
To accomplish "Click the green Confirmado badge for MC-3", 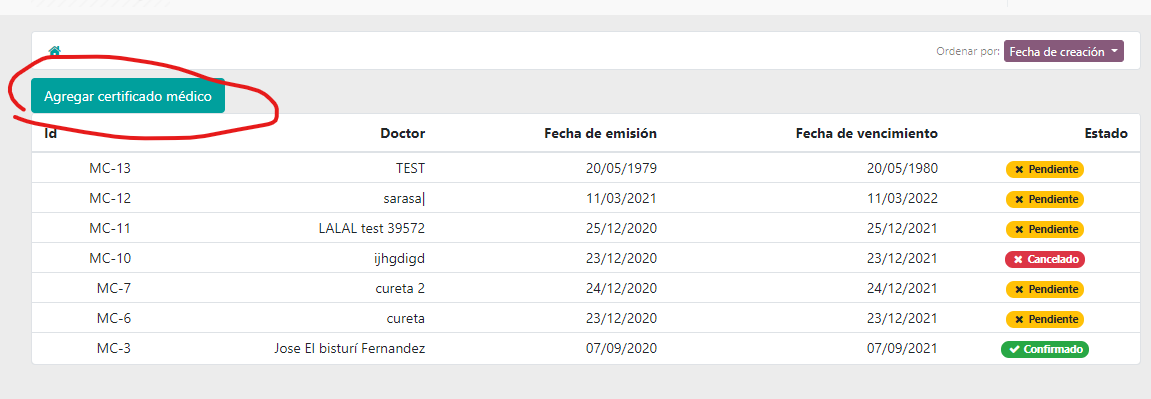I will pyautogui.click(x=1045, y=350).
